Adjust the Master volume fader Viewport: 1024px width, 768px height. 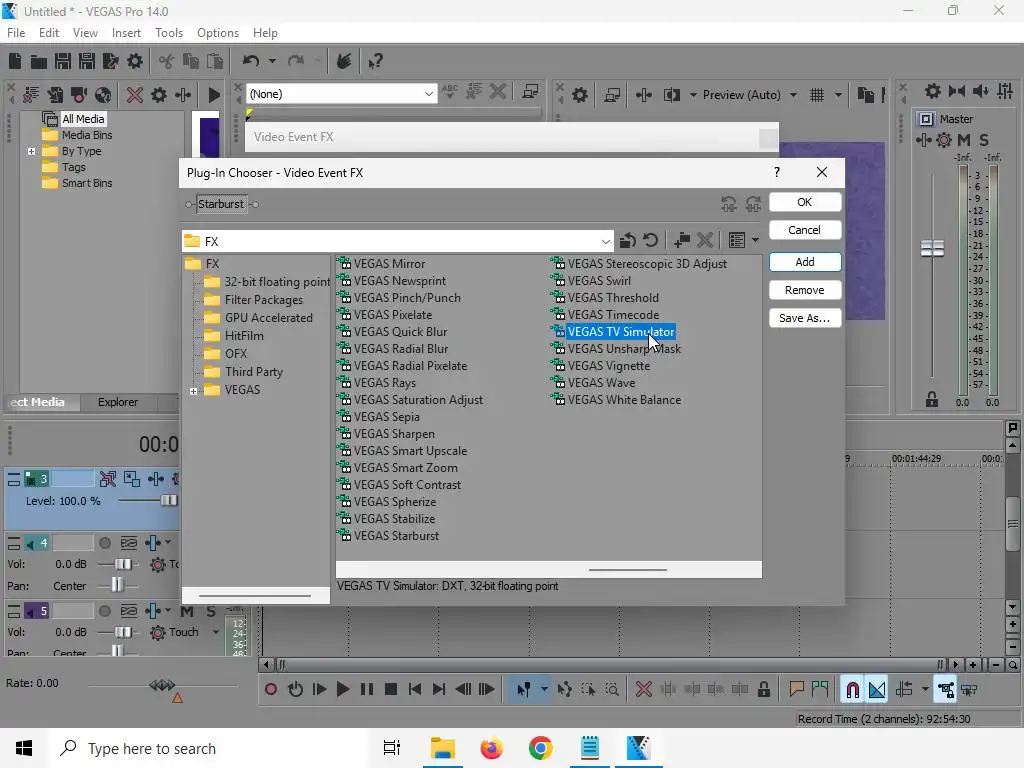[932, 248]
